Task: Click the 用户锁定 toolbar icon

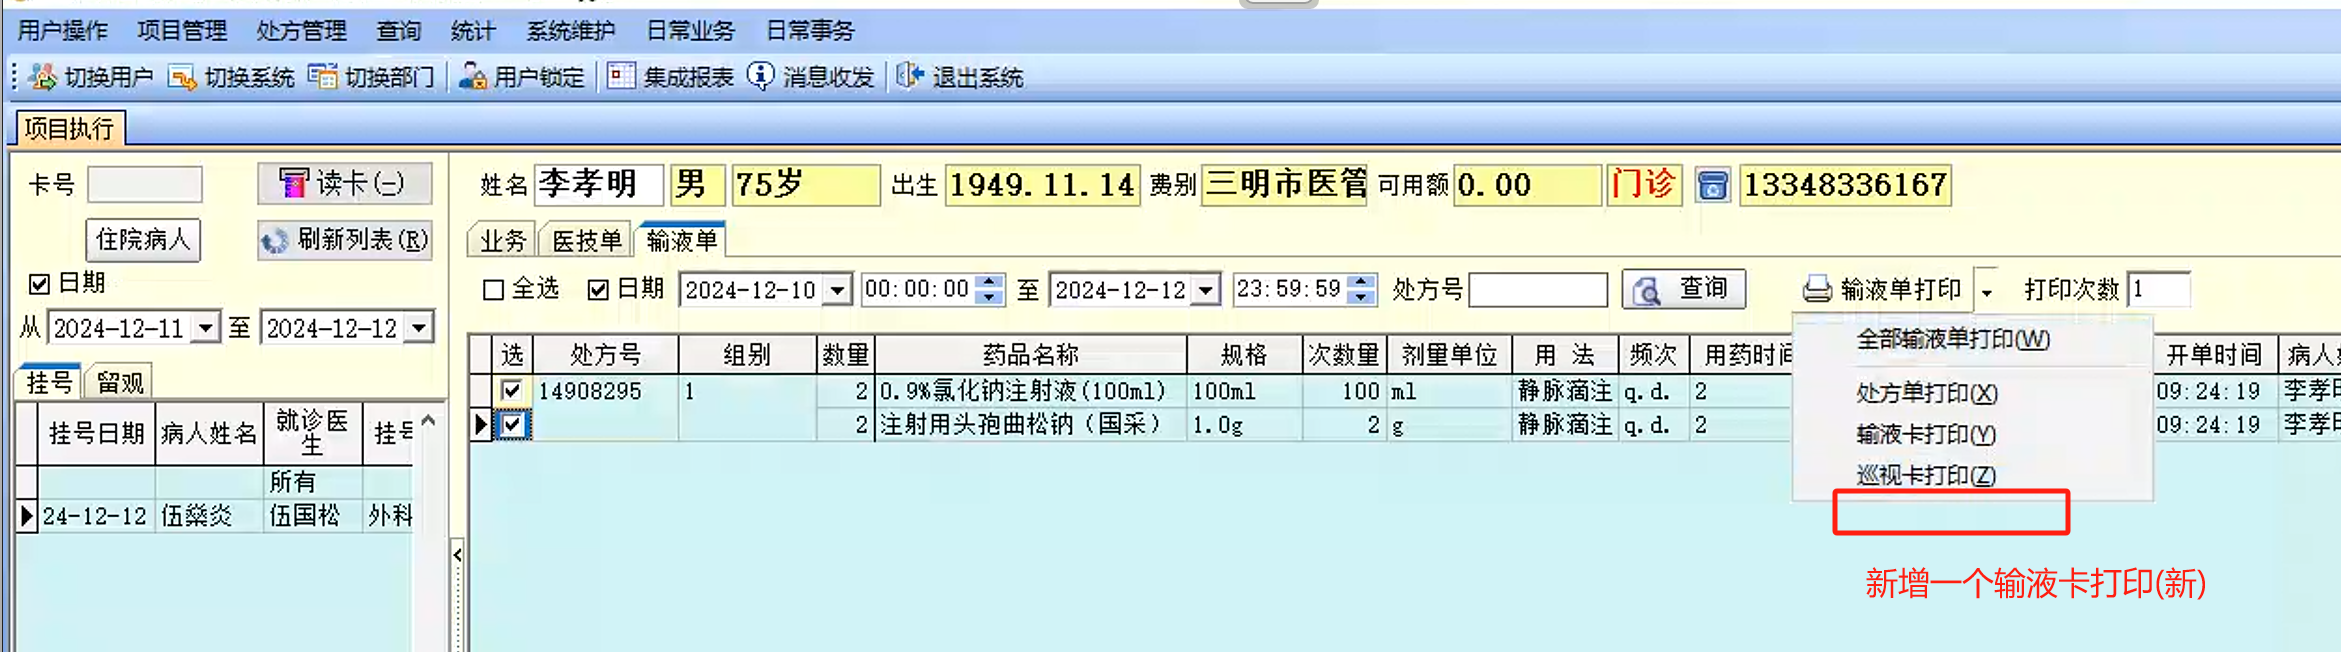Action: click(x=472, y=76)
